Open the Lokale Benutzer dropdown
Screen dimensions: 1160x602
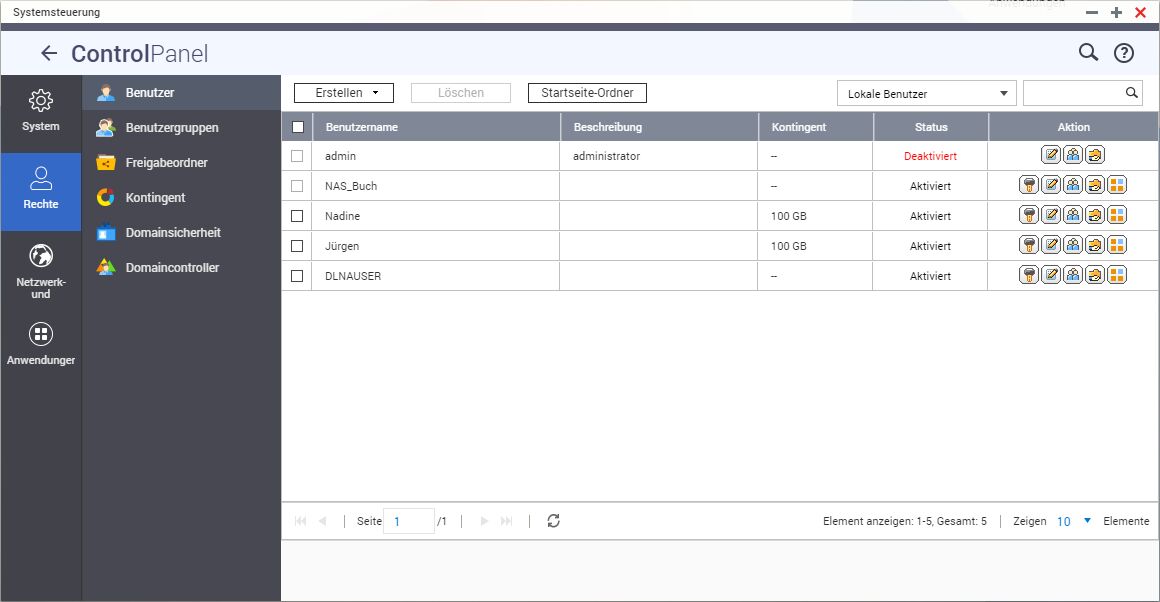coord(926,94)
